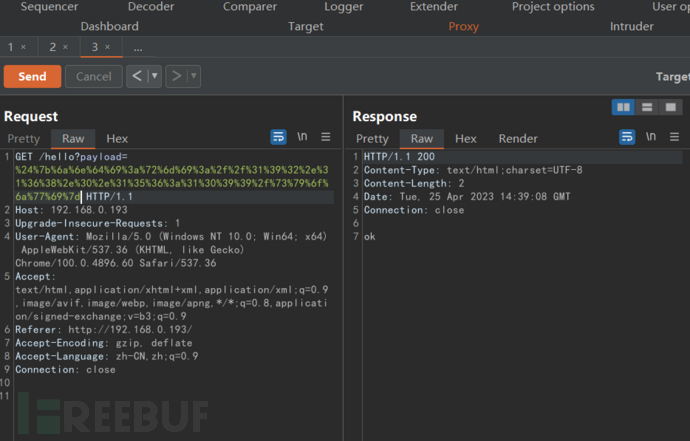Go back to previous request with arrow

137,76
